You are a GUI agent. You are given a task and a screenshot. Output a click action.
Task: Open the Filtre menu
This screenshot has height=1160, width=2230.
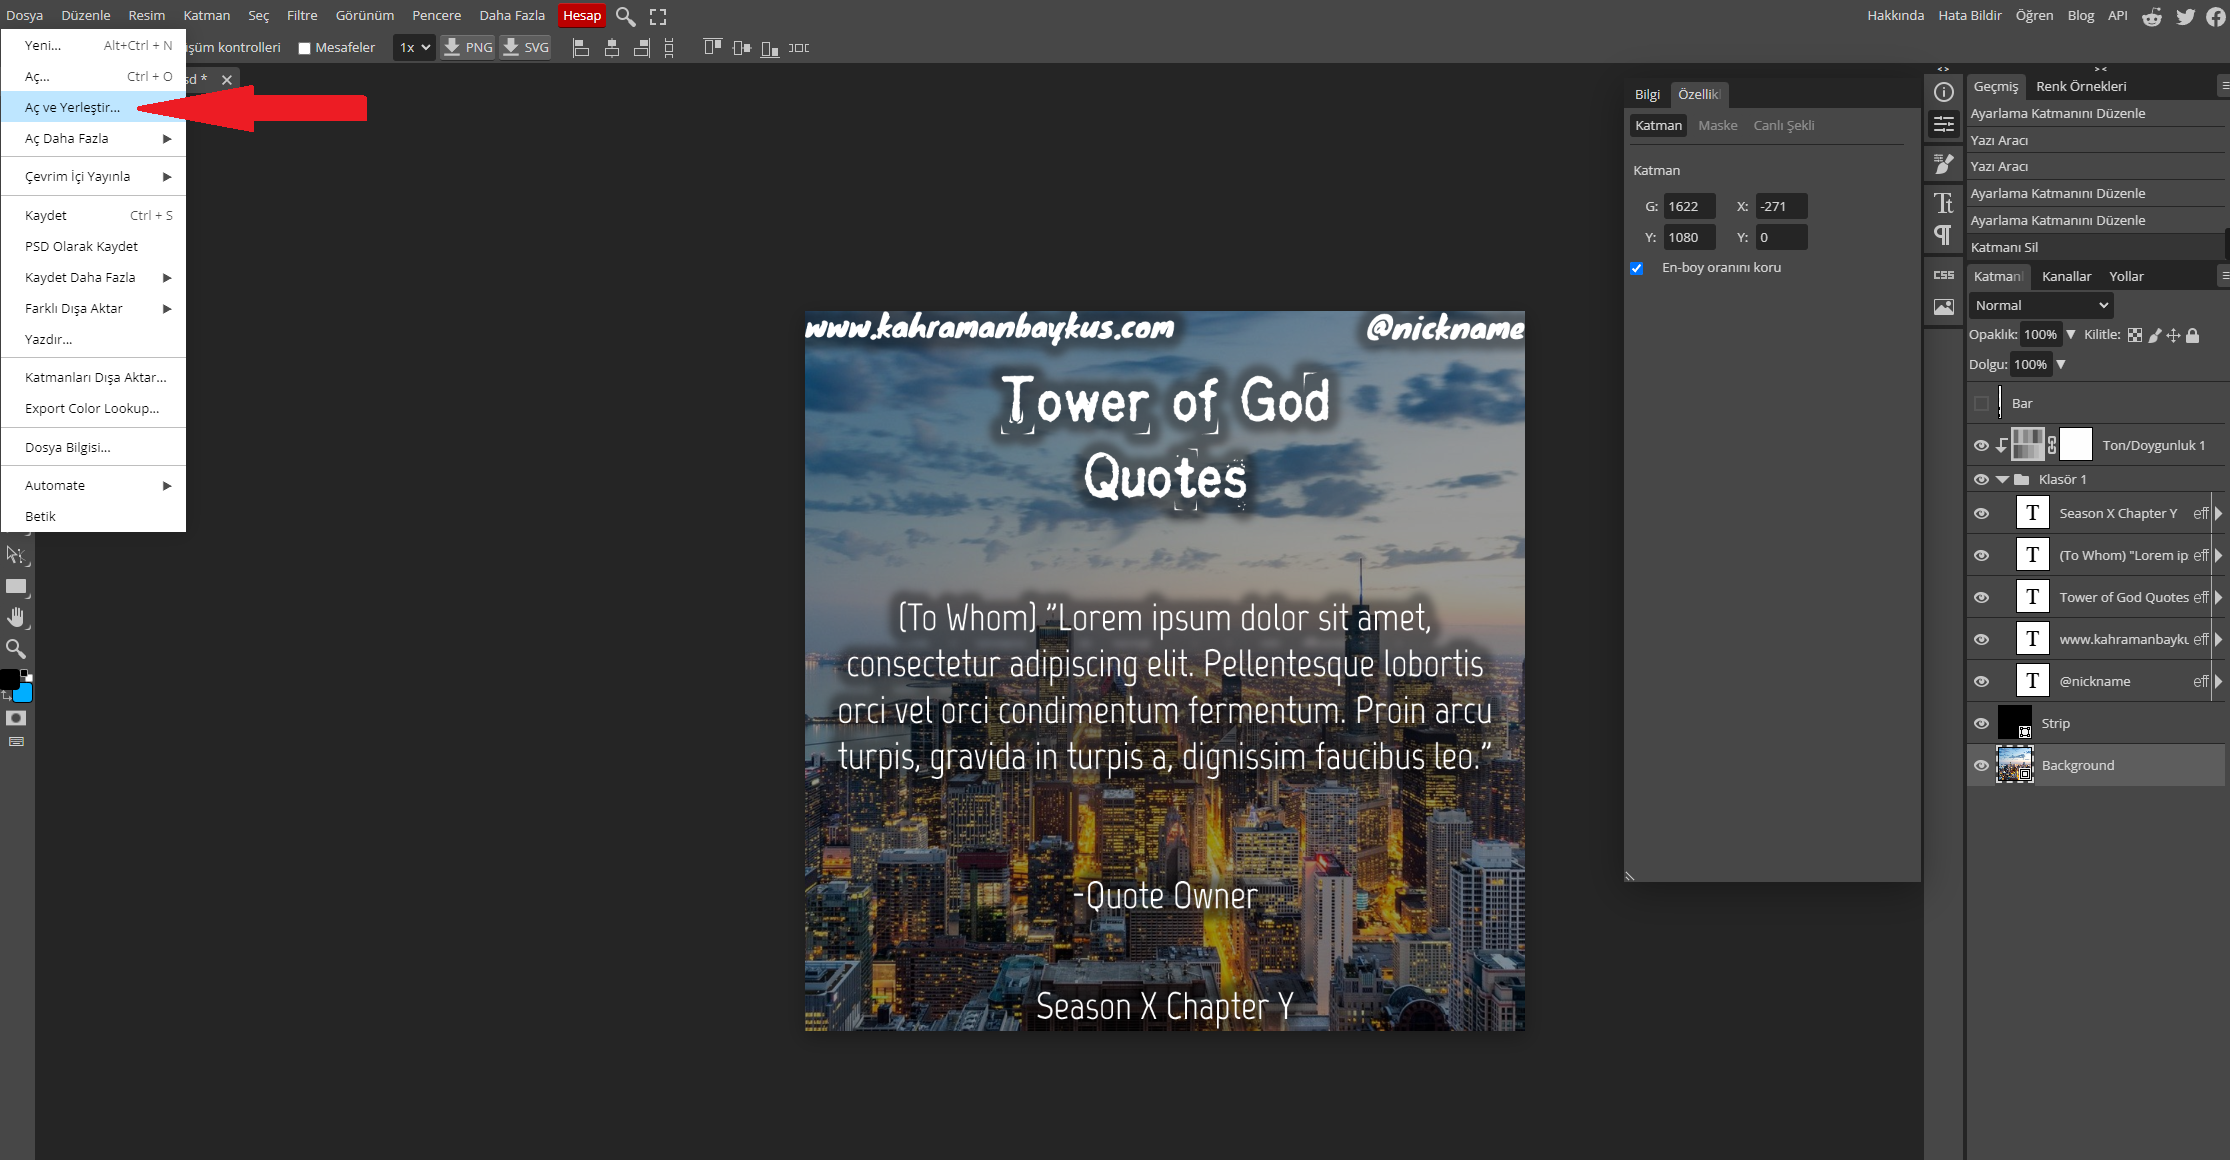[x=302, y=15]
